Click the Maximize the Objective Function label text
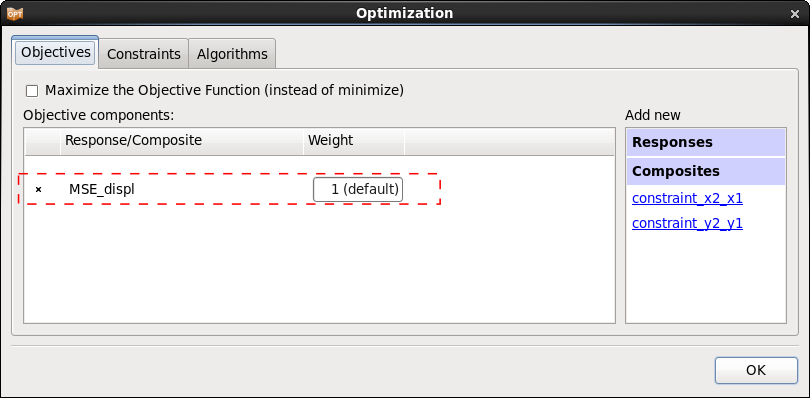 point(224,90)
